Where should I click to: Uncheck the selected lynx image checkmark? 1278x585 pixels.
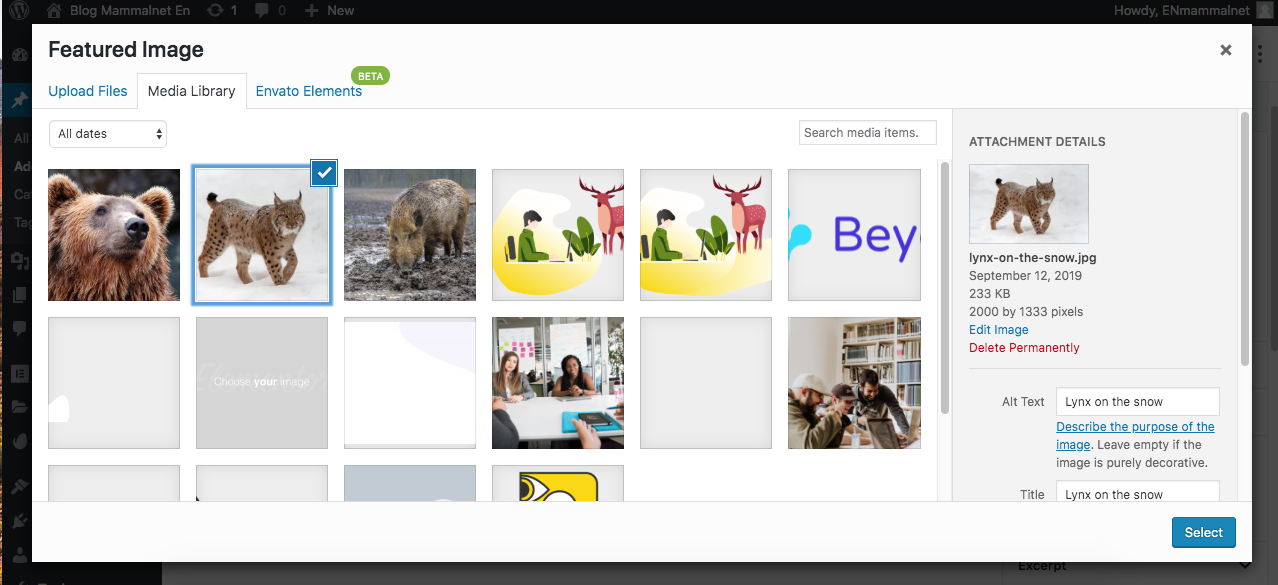323,173
